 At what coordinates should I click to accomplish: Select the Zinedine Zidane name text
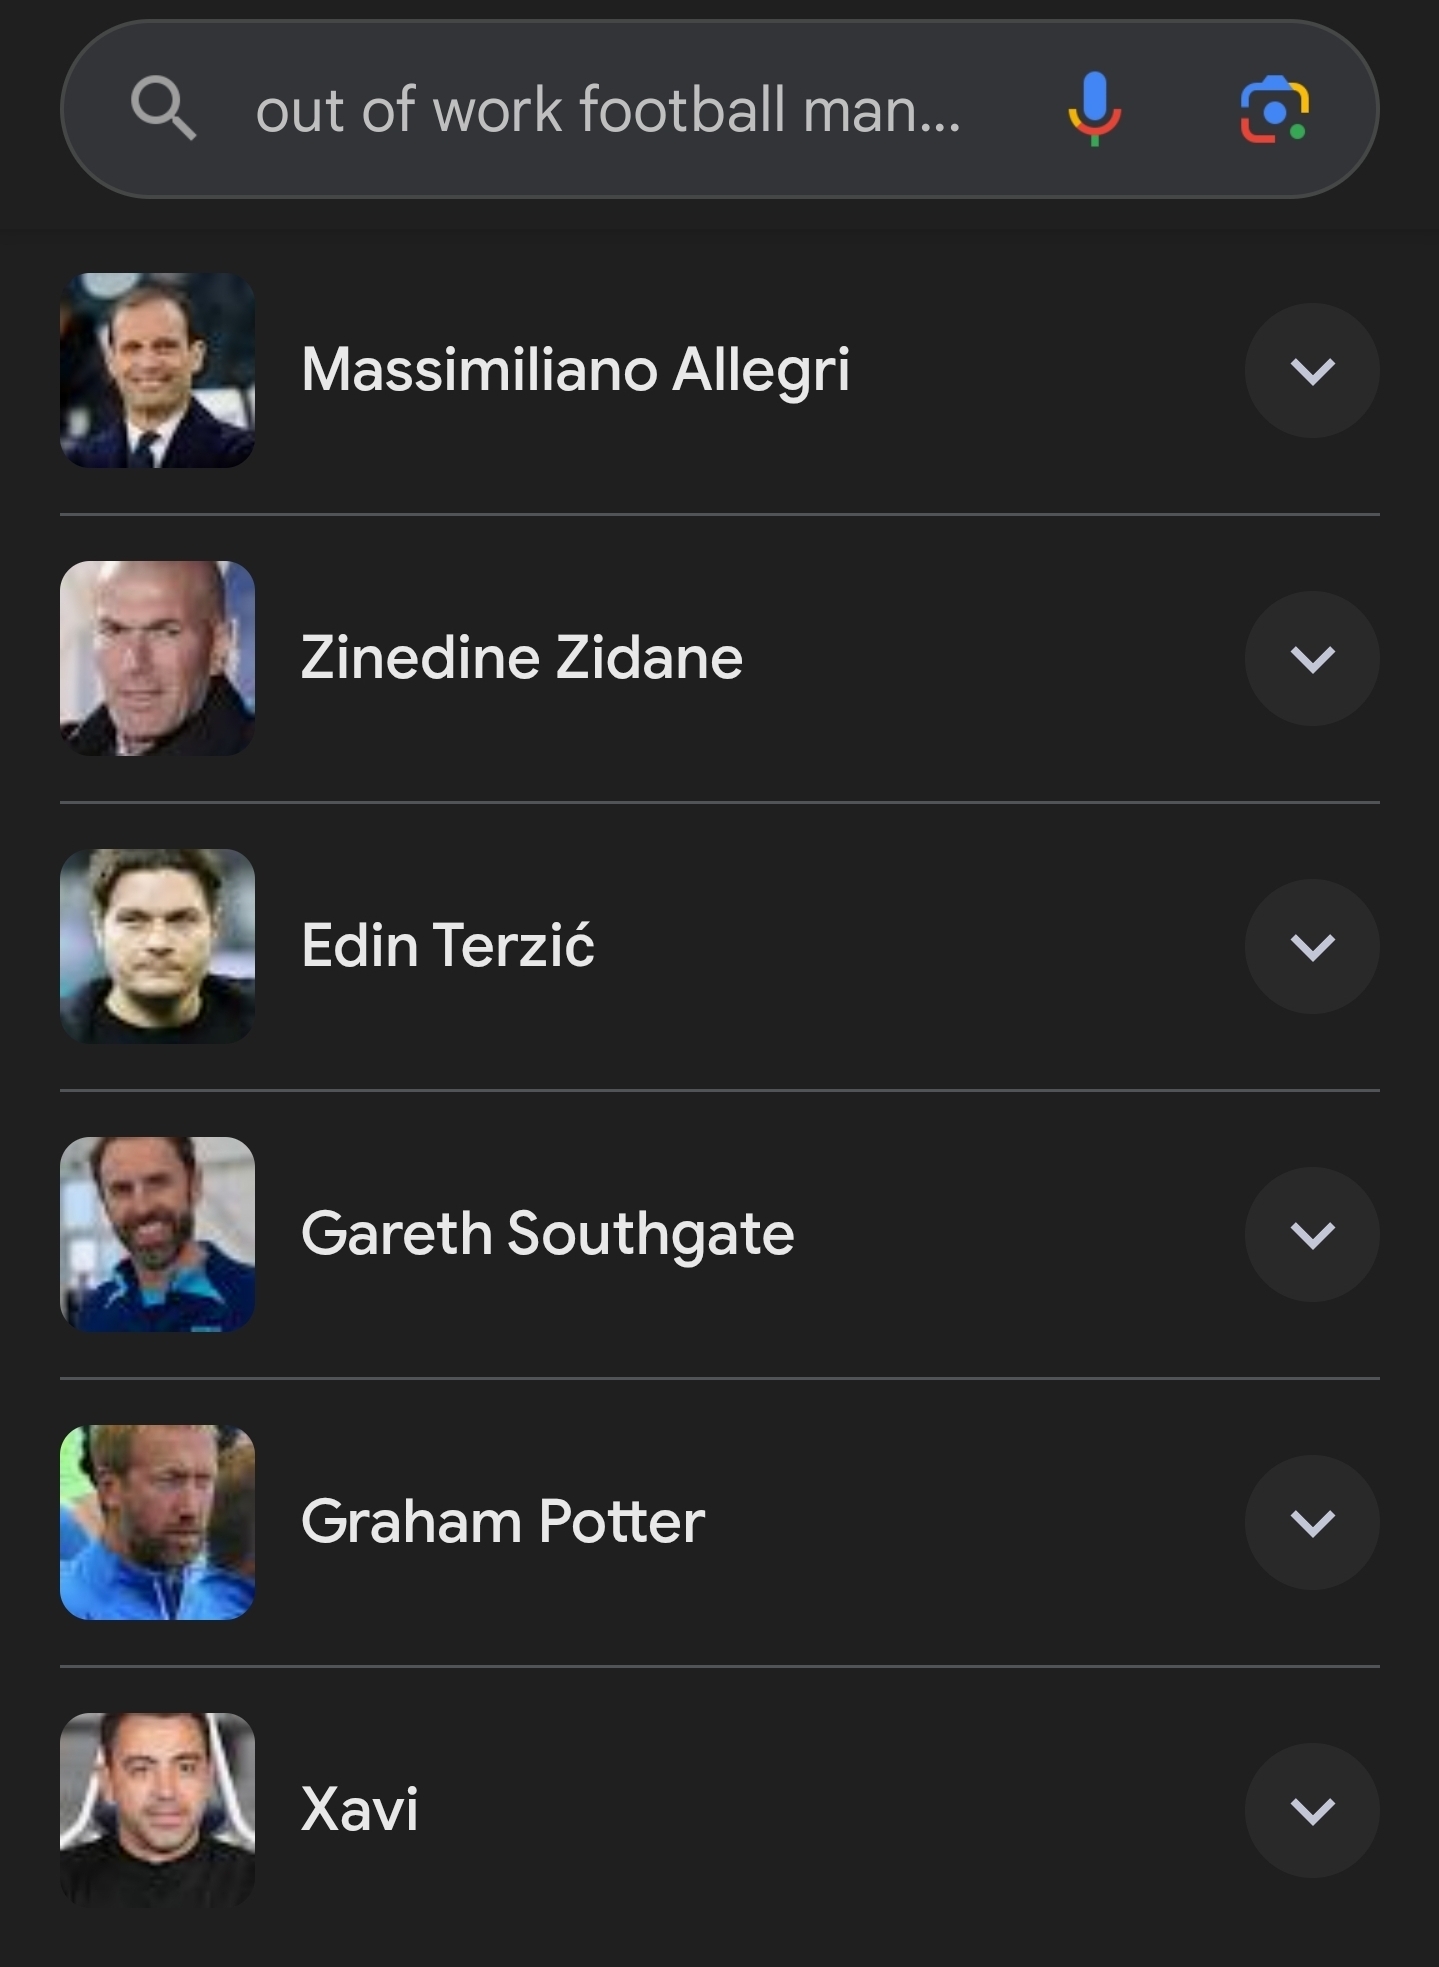pos(521,658)
